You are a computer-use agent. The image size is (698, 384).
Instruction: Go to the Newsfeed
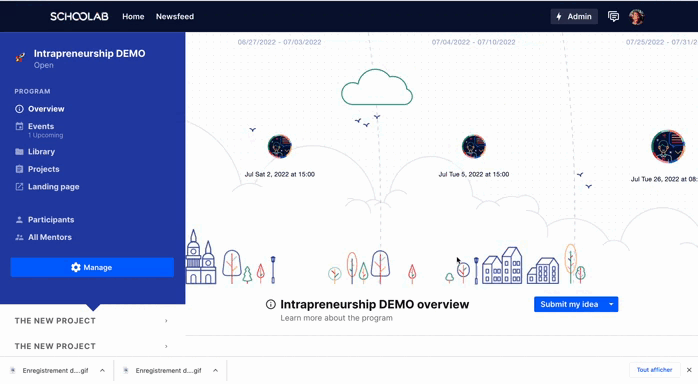tap(174, 16)
